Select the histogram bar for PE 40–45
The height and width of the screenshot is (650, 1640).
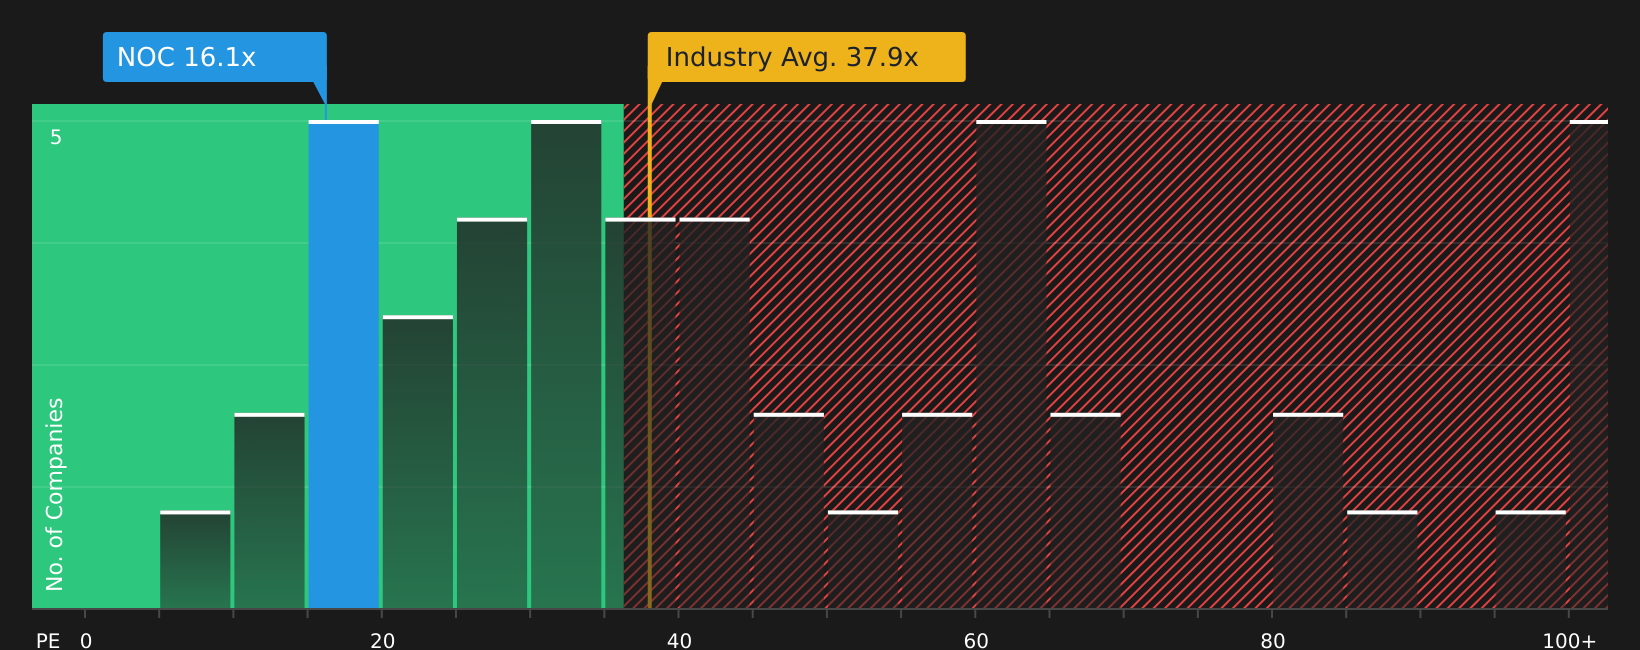coord(714,413)
